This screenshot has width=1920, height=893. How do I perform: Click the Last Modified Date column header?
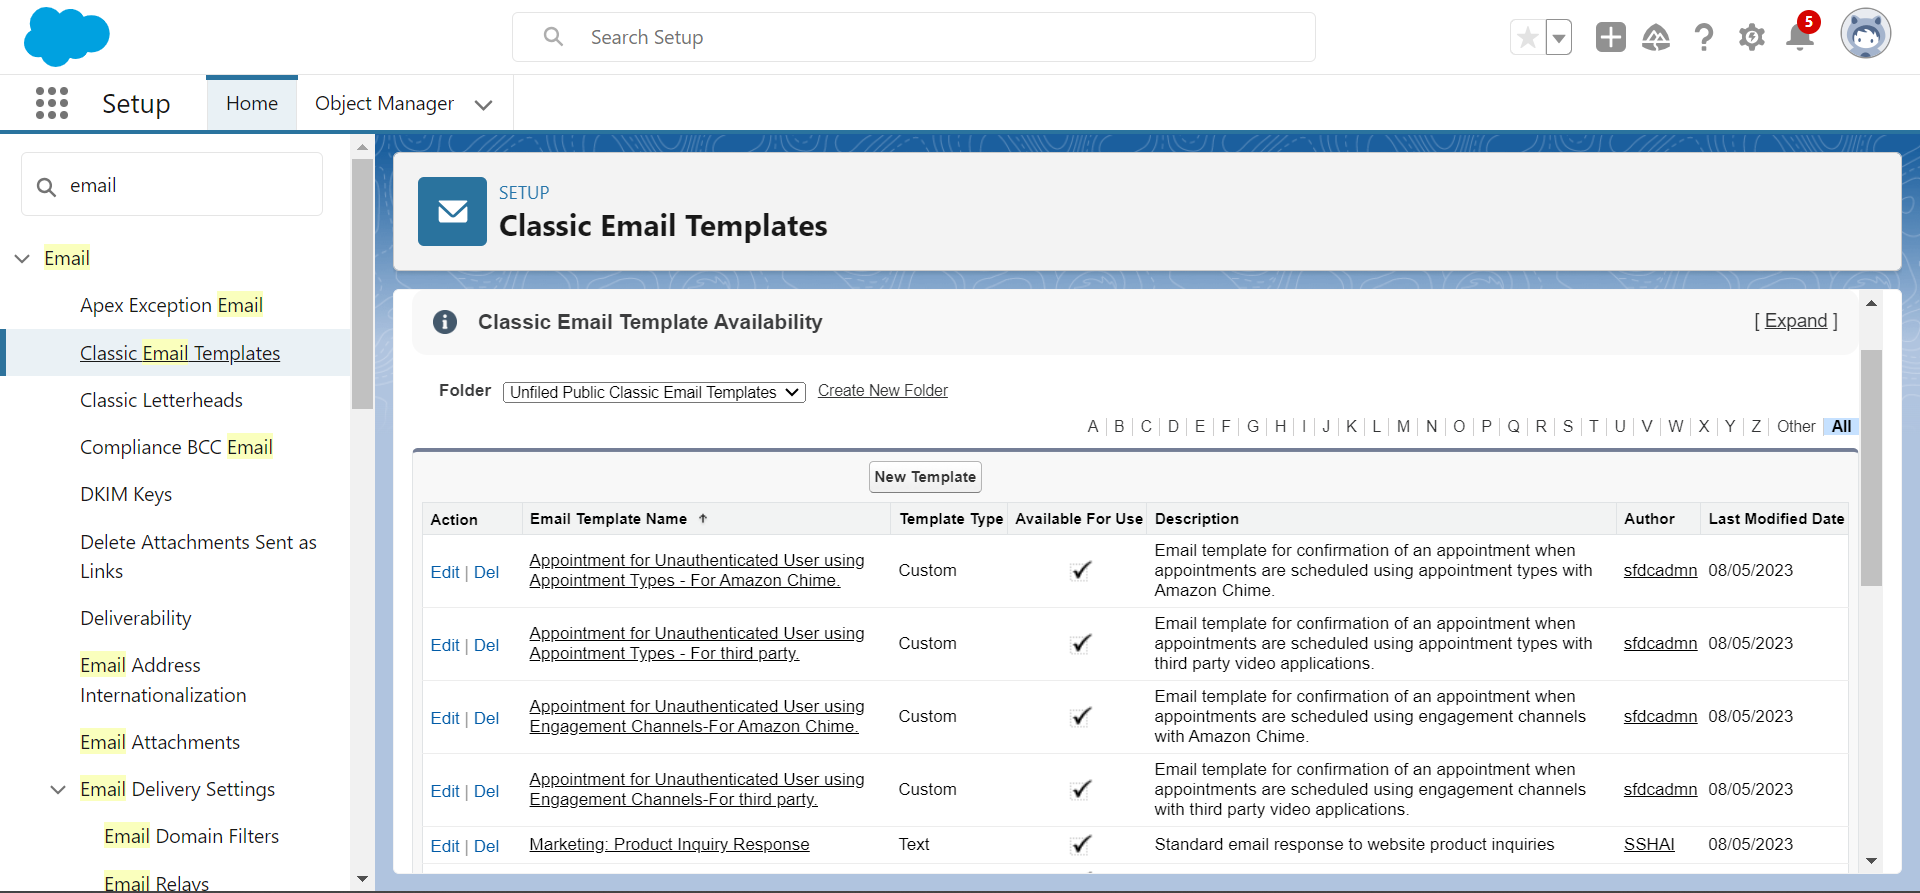point(1776,518)
